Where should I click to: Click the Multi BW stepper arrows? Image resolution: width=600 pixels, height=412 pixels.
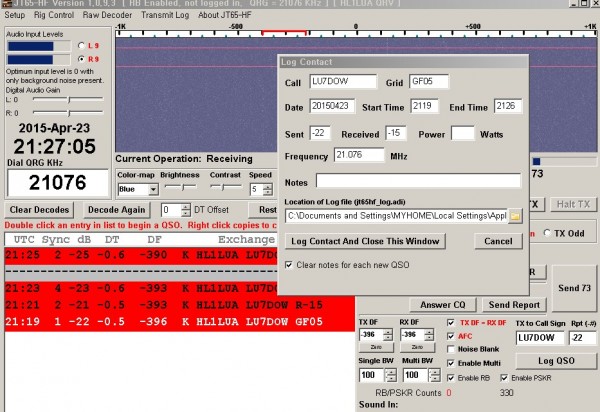point(435,375)
